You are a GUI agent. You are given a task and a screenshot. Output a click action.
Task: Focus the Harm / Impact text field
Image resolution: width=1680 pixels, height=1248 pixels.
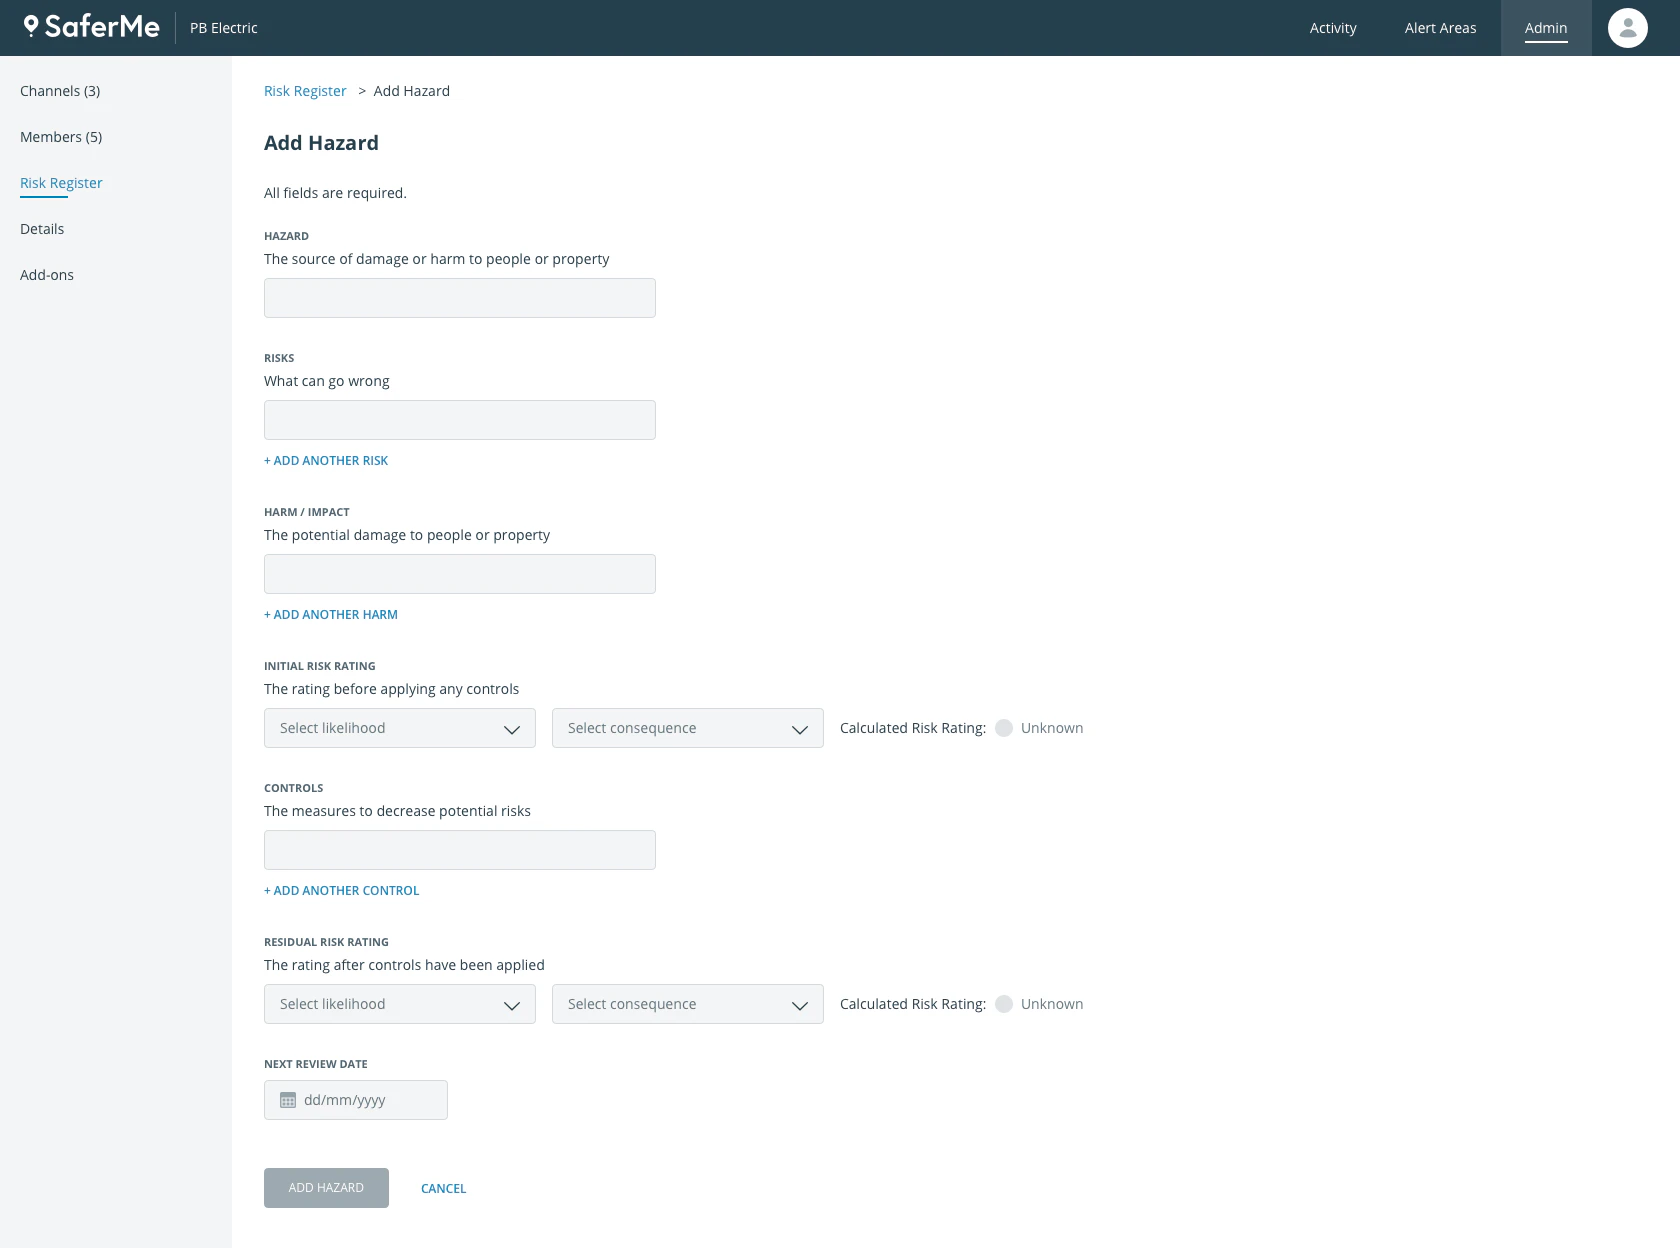(460, 574)
